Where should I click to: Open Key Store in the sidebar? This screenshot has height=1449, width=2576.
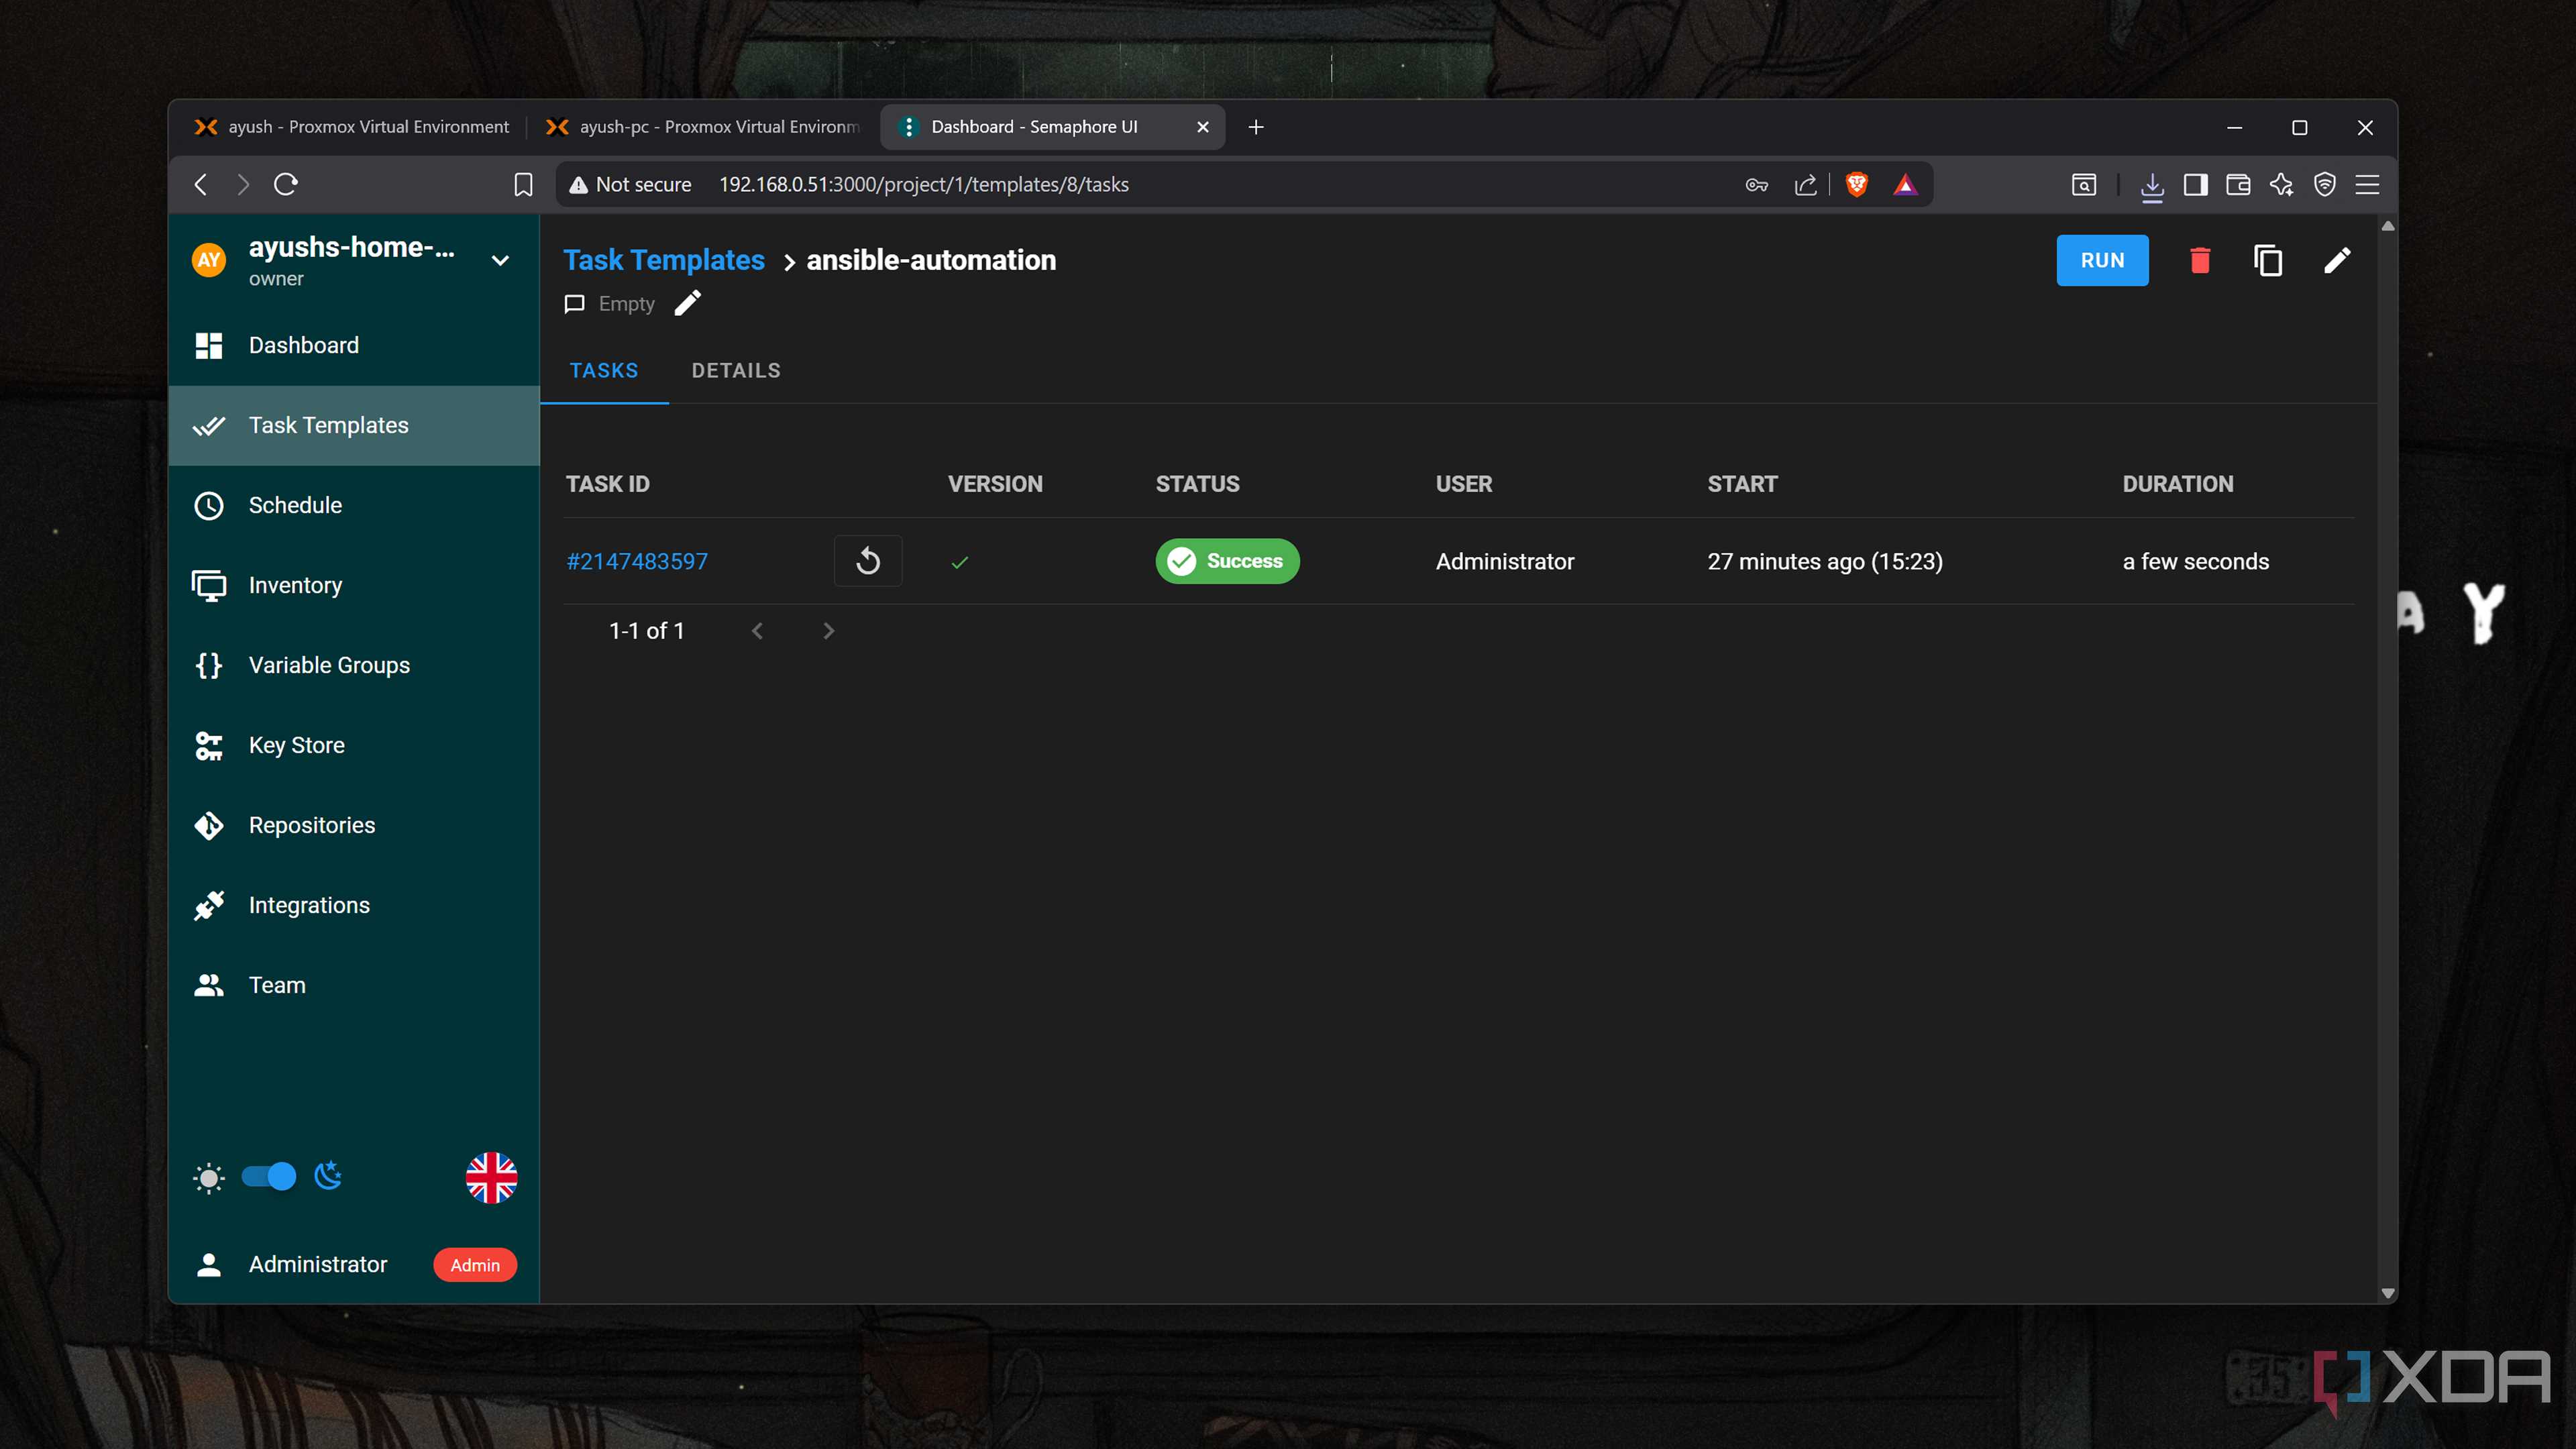click(354, 745)
